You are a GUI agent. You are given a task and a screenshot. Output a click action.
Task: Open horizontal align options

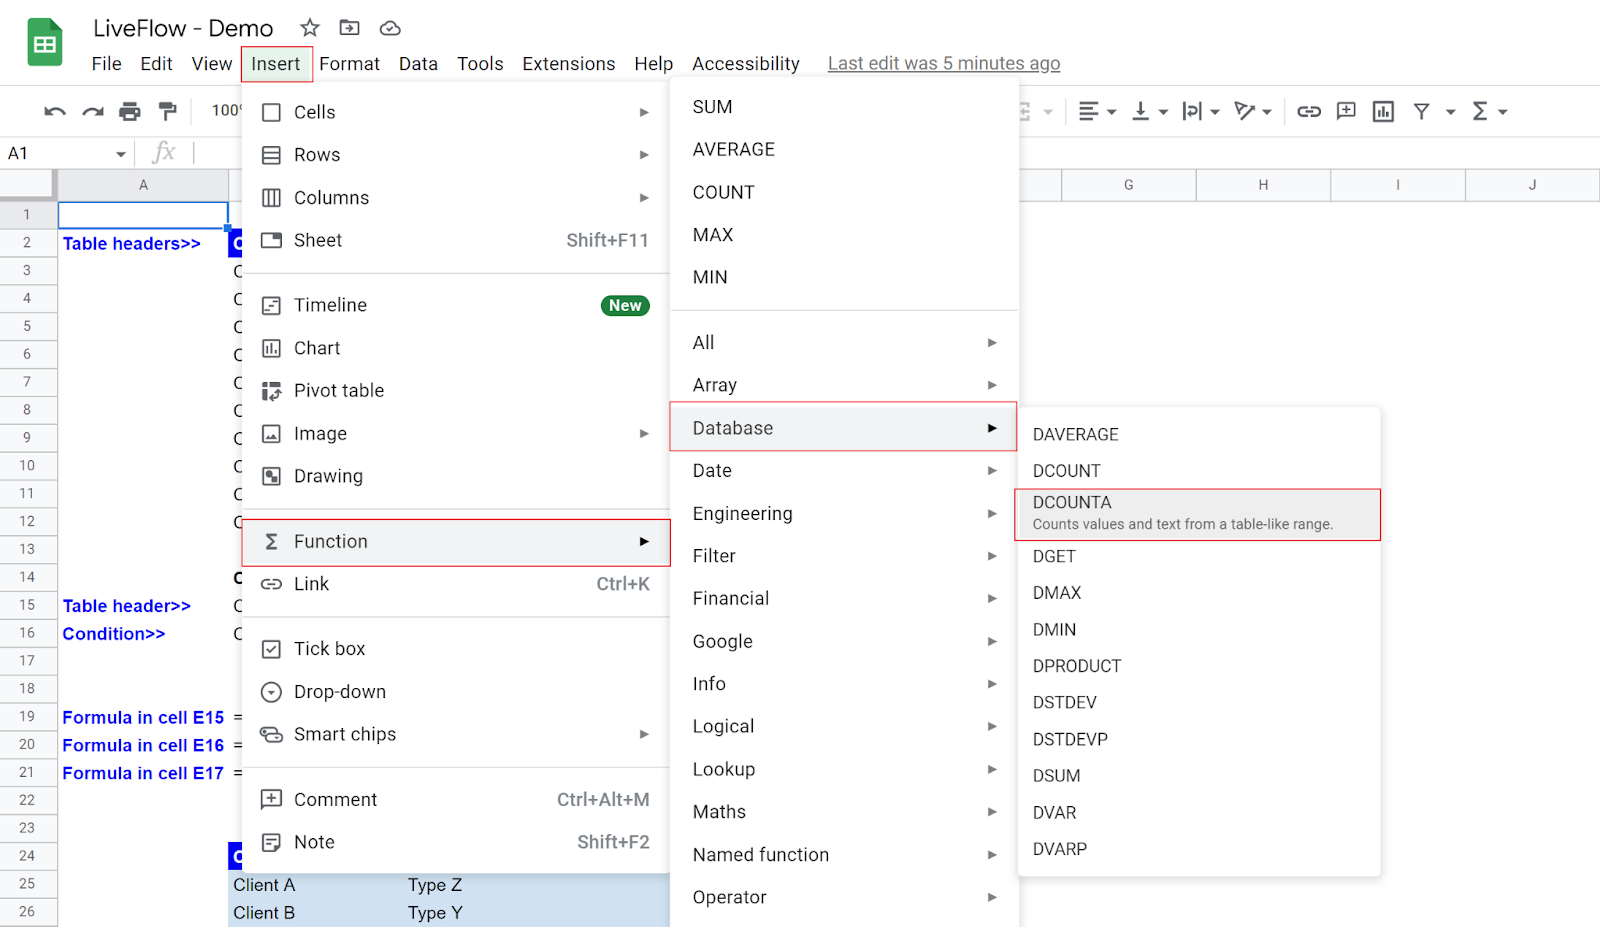(1097, 111)
